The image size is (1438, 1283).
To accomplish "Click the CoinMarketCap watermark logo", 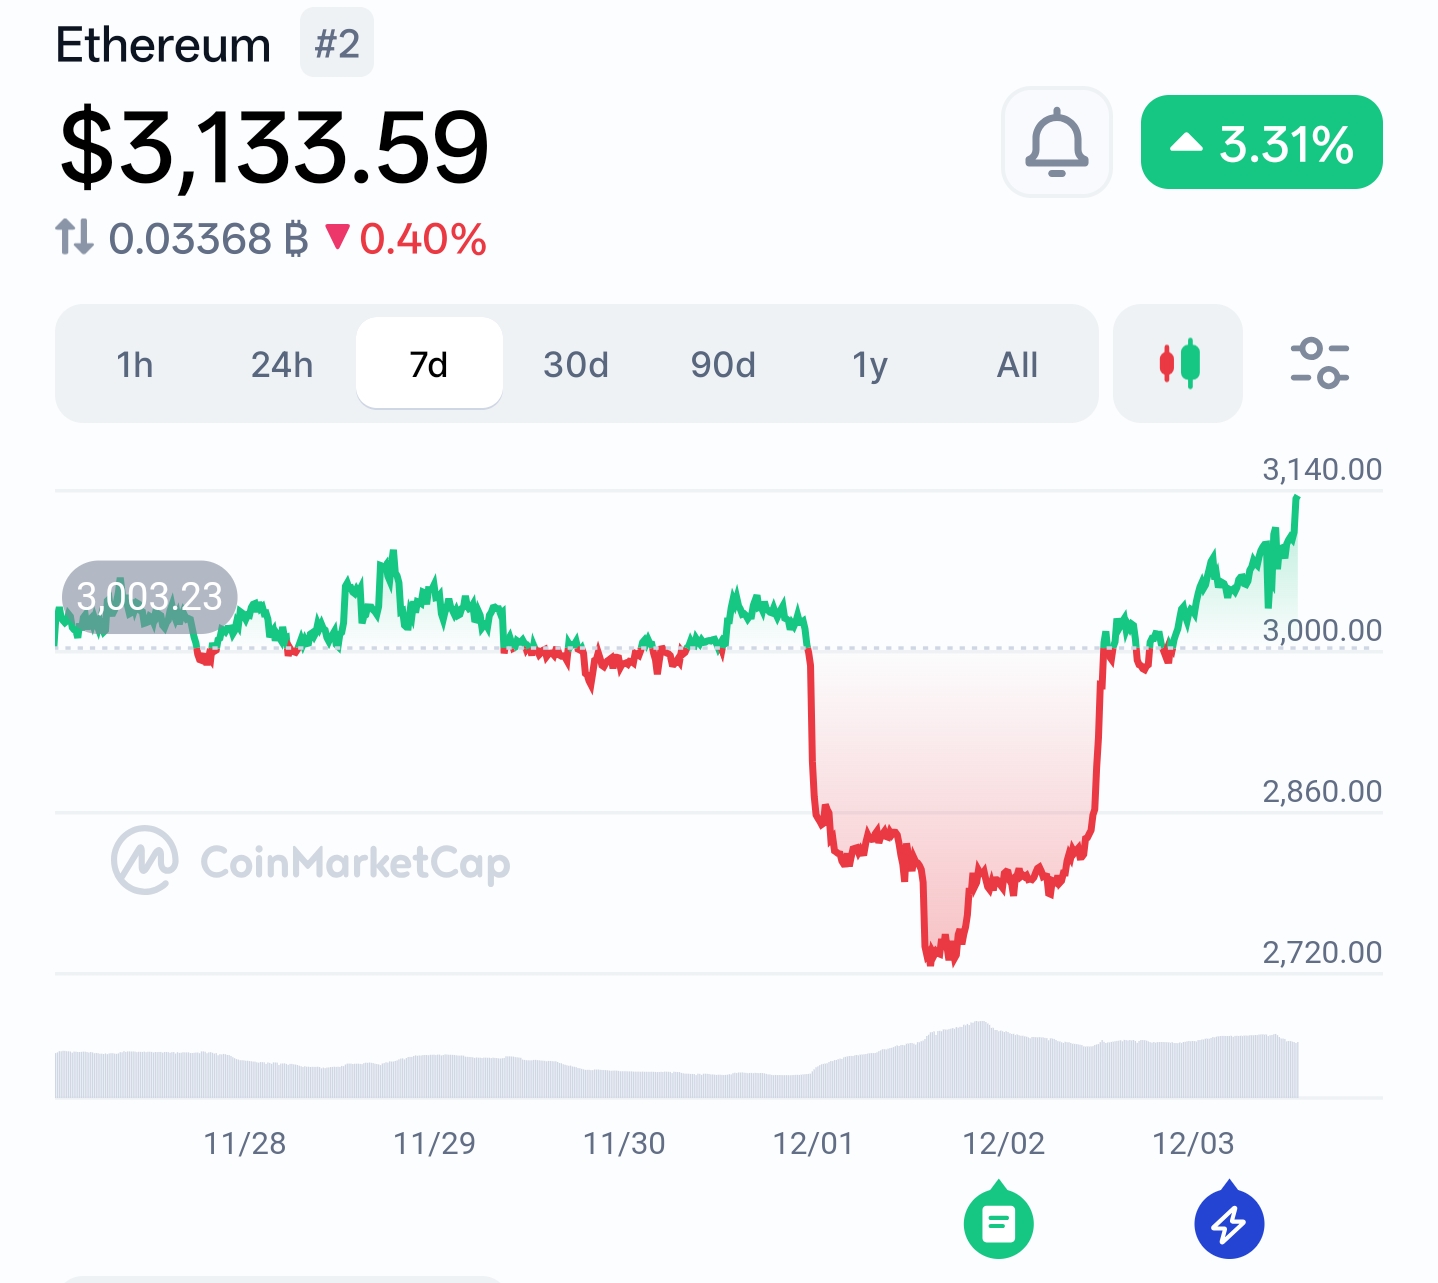I will click(x=310, y=861).
